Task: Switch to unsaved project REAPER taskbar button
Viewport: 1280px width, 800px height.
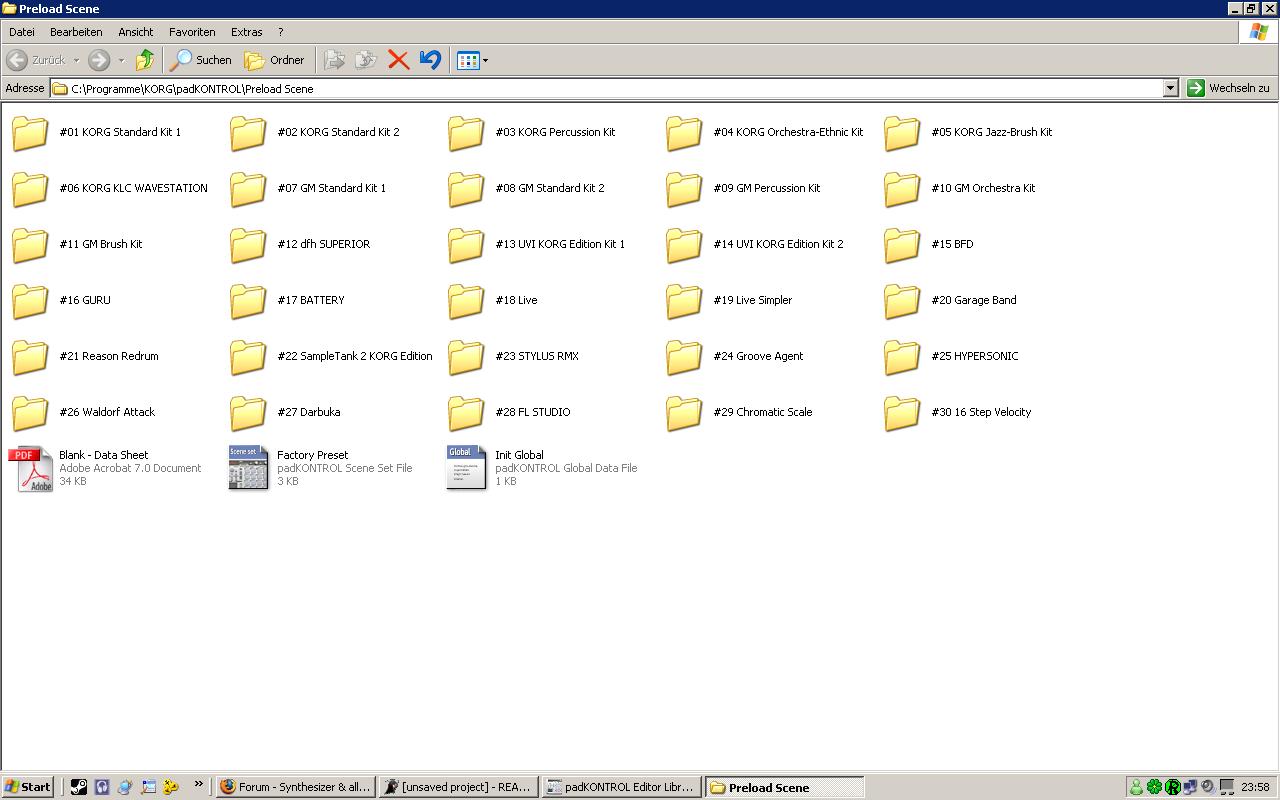Action: tap(458, 787)
